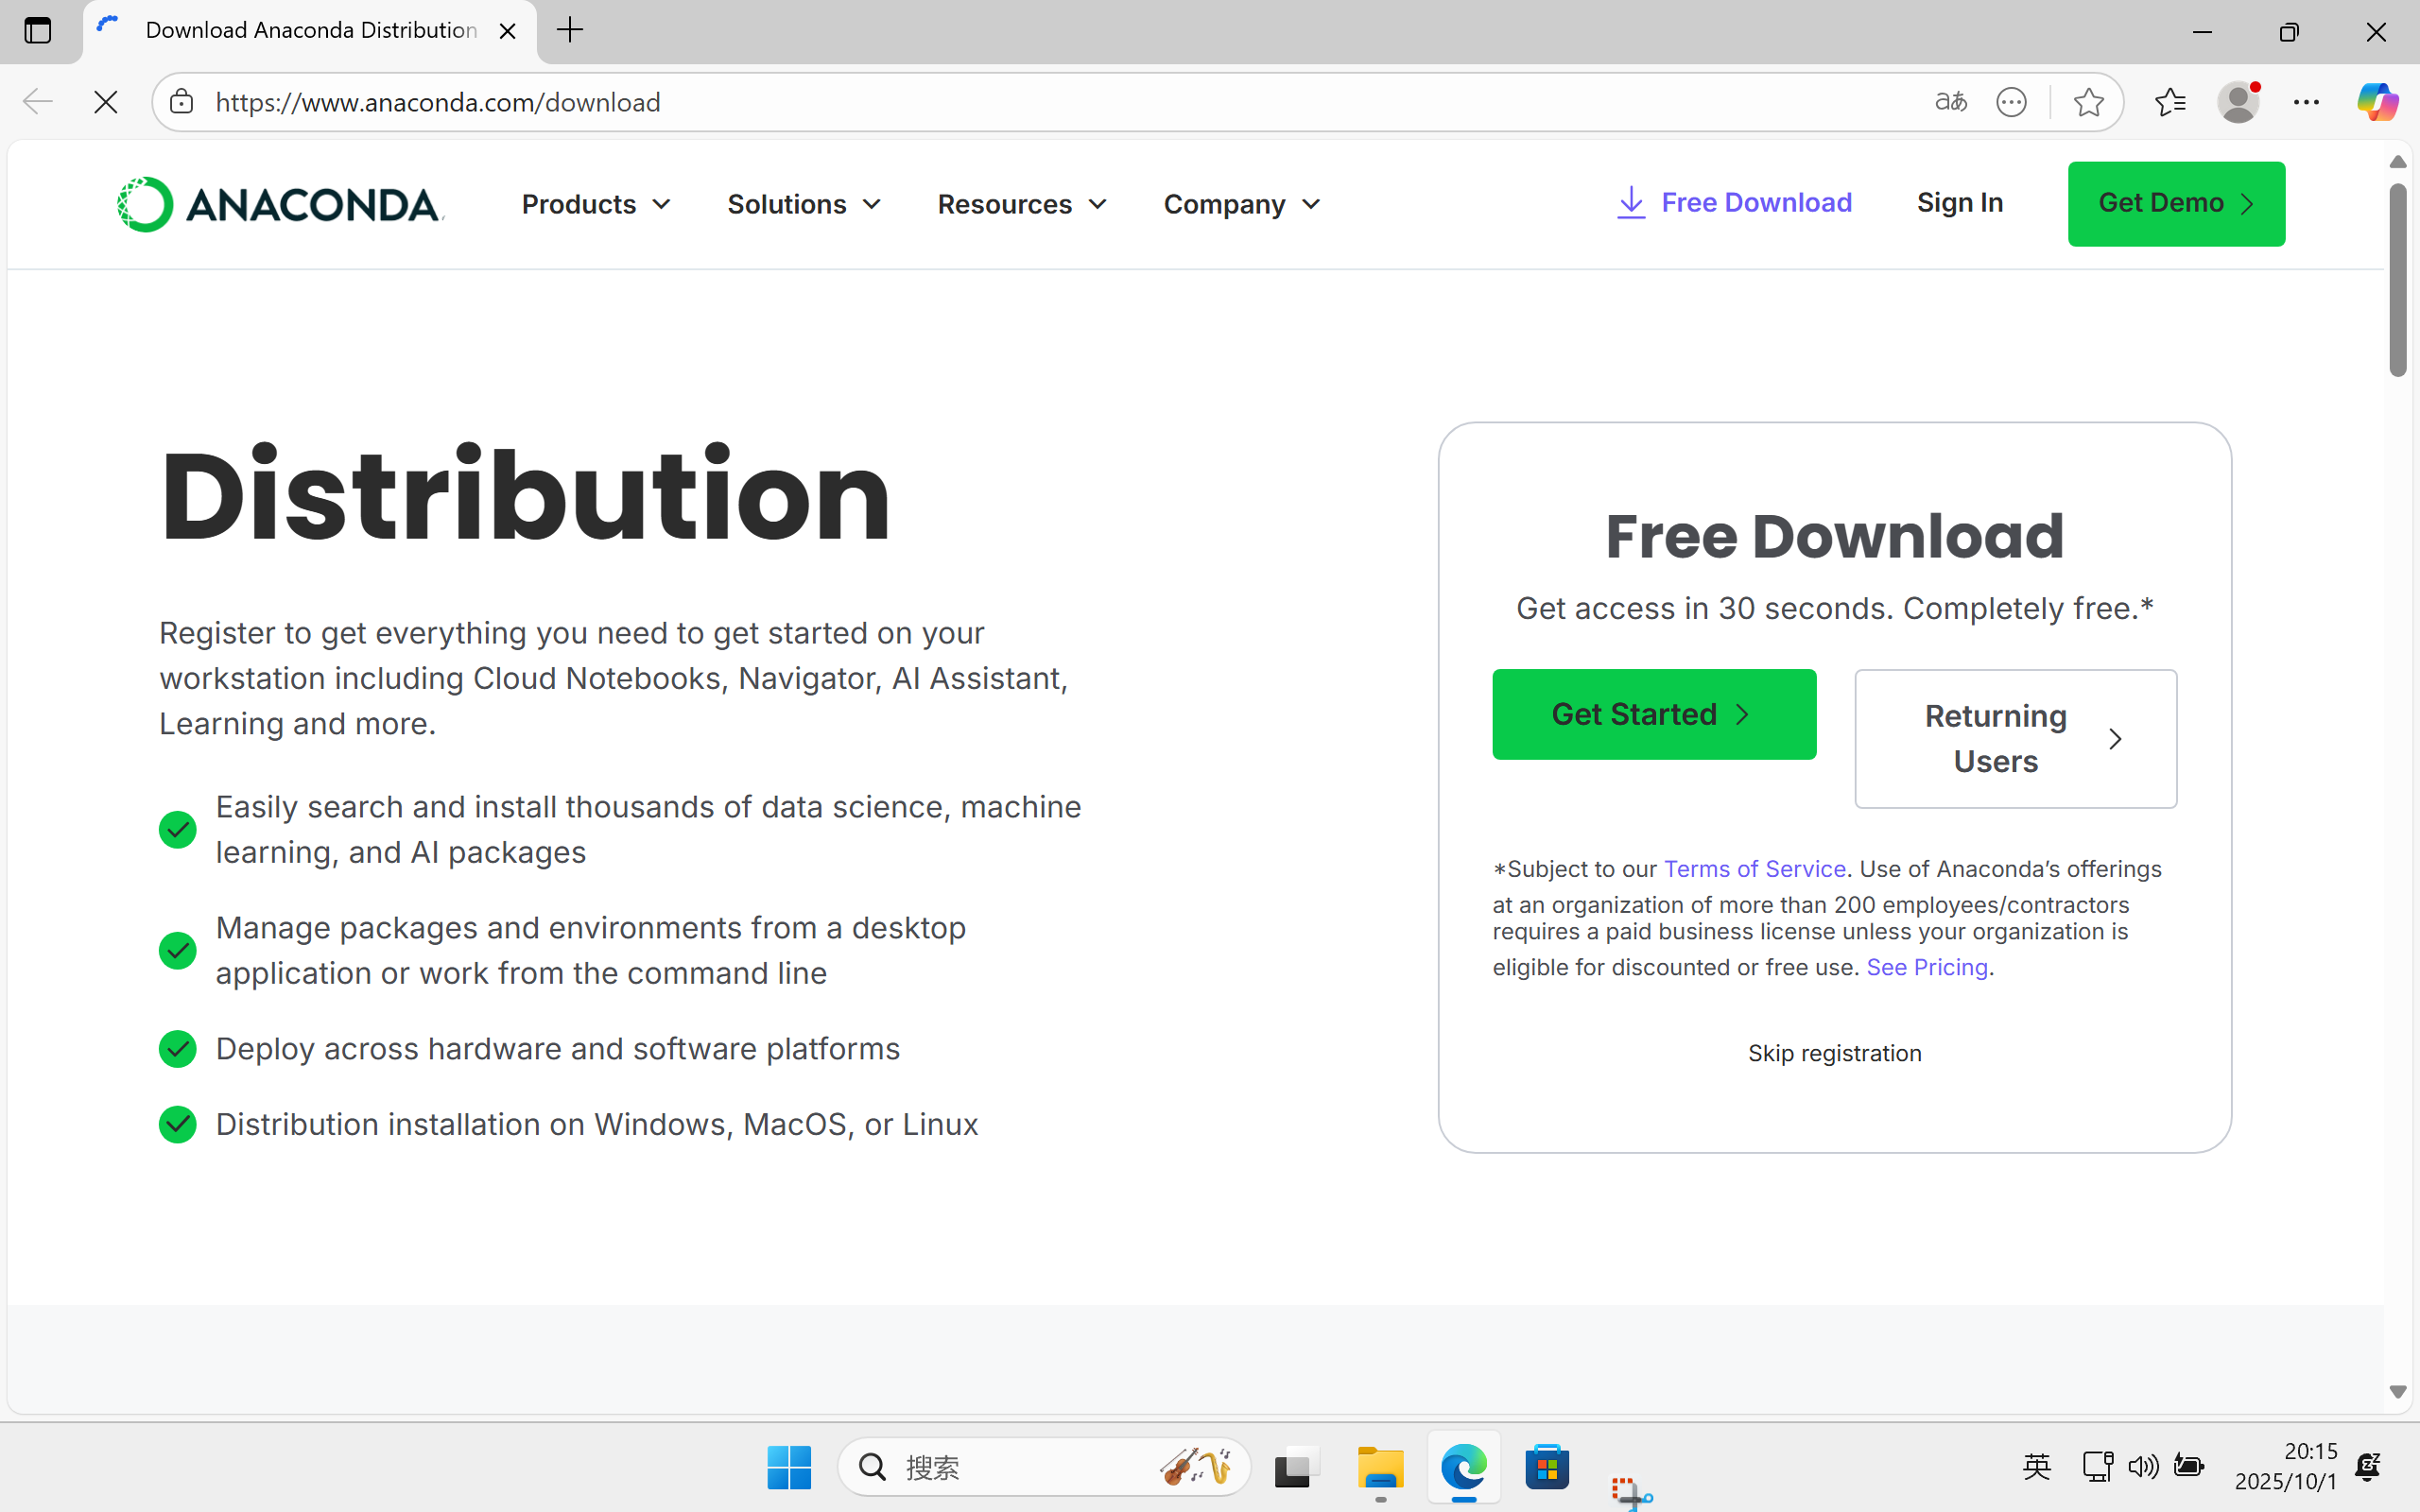Viewport: 2420px width, 1512px height.
Task: Expand the Solutions dropdown menu
Action: 804,204
